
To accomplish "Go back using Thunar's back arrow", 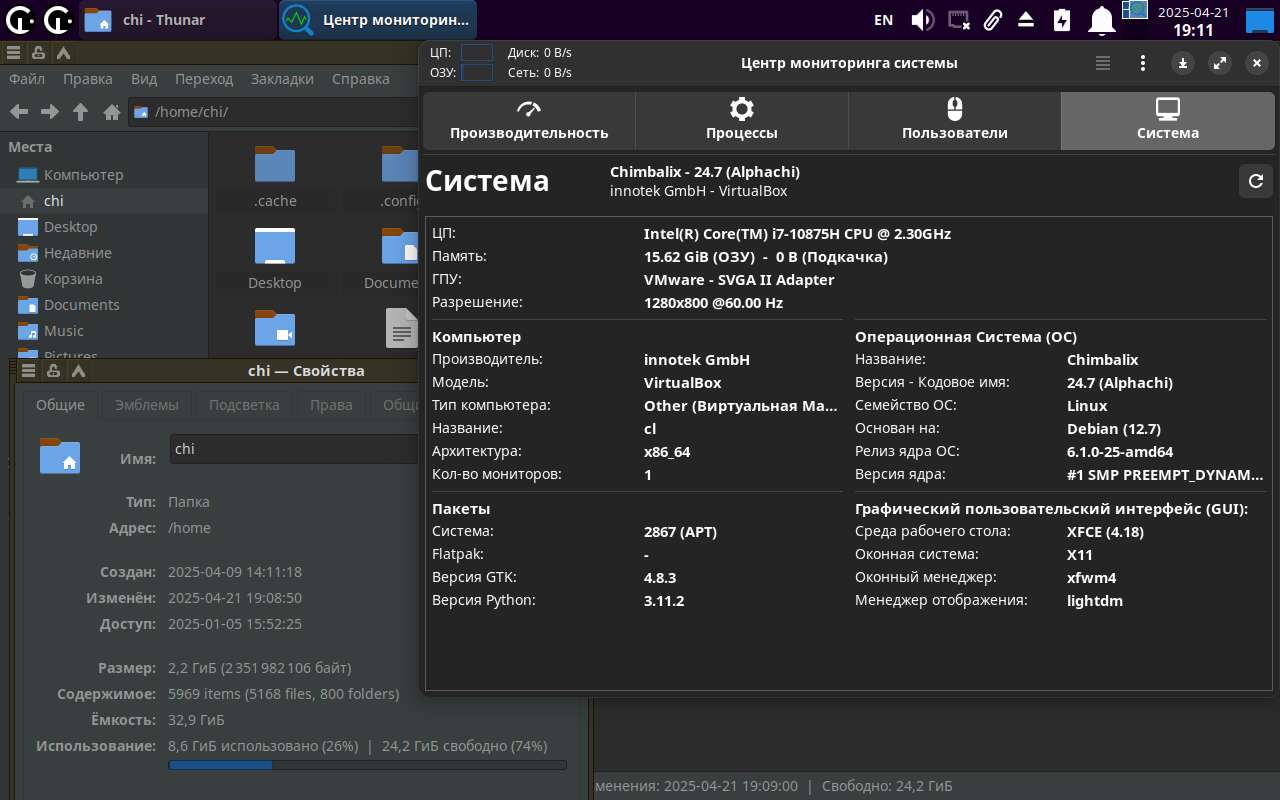I will (x=19, y=112).
